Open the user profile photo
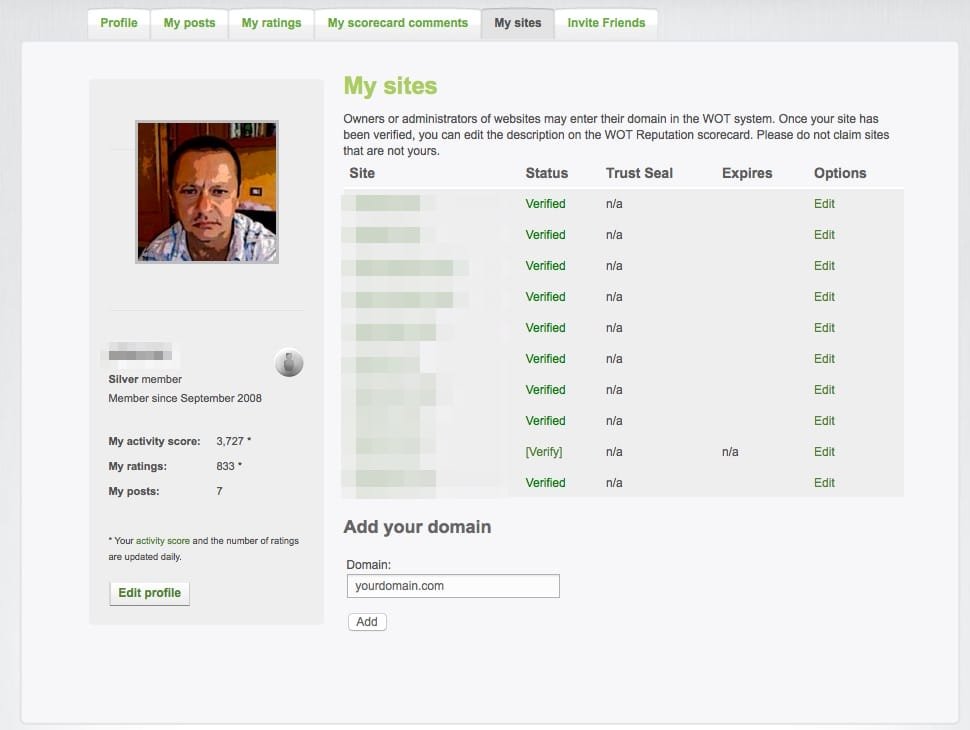The height and width of the screenshot is (730, 970). [207, 192]
